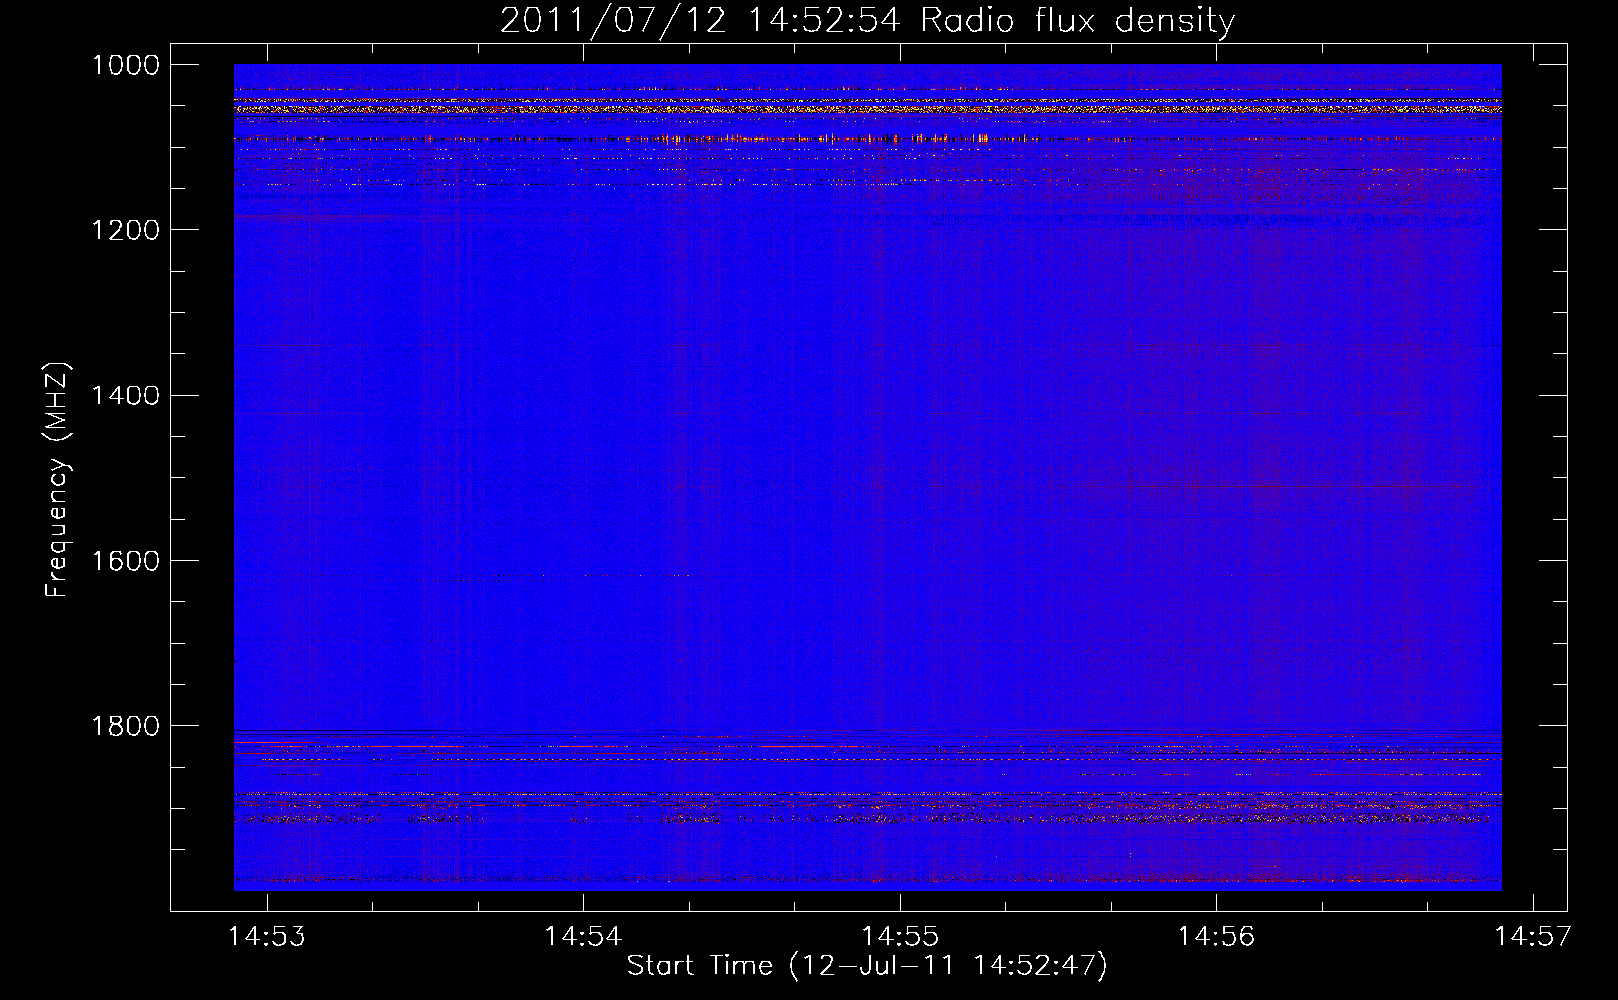Image resolution: width=1618 pixels, height=1000 pixels.
Task: Click the 1200 frequency tick label
Action: [x=126, y=230]
